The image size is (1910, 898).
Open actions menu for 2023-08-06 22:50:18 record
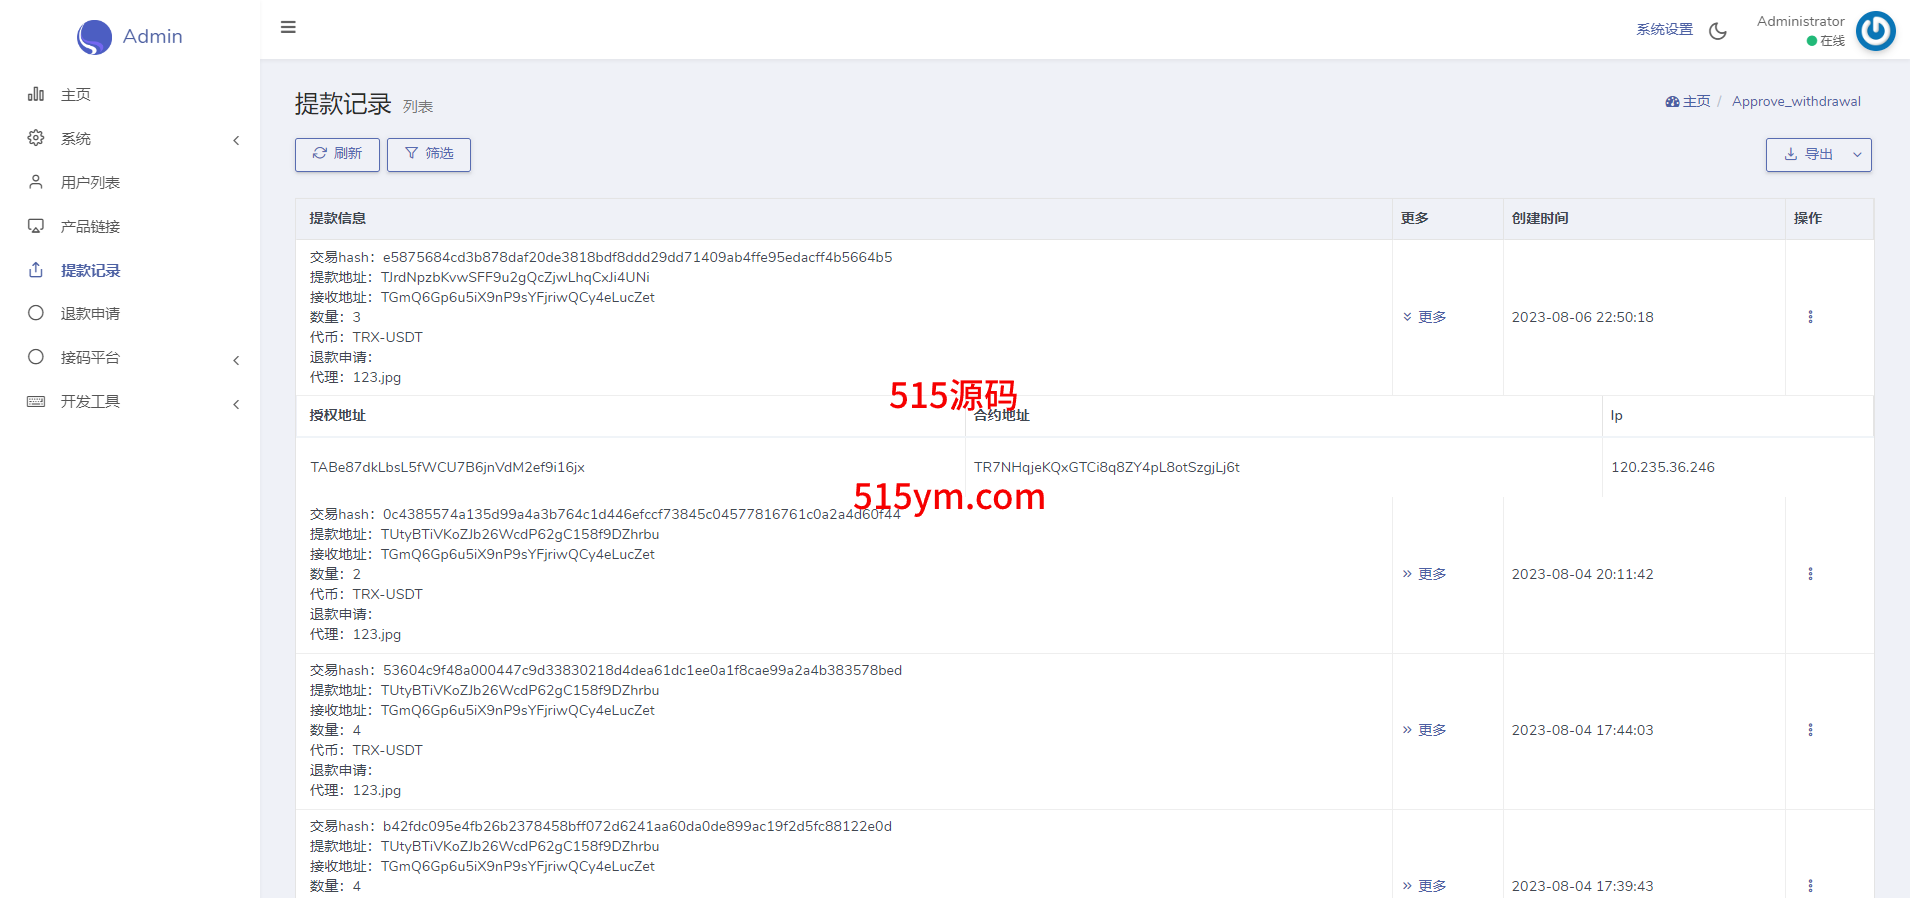1810,317
